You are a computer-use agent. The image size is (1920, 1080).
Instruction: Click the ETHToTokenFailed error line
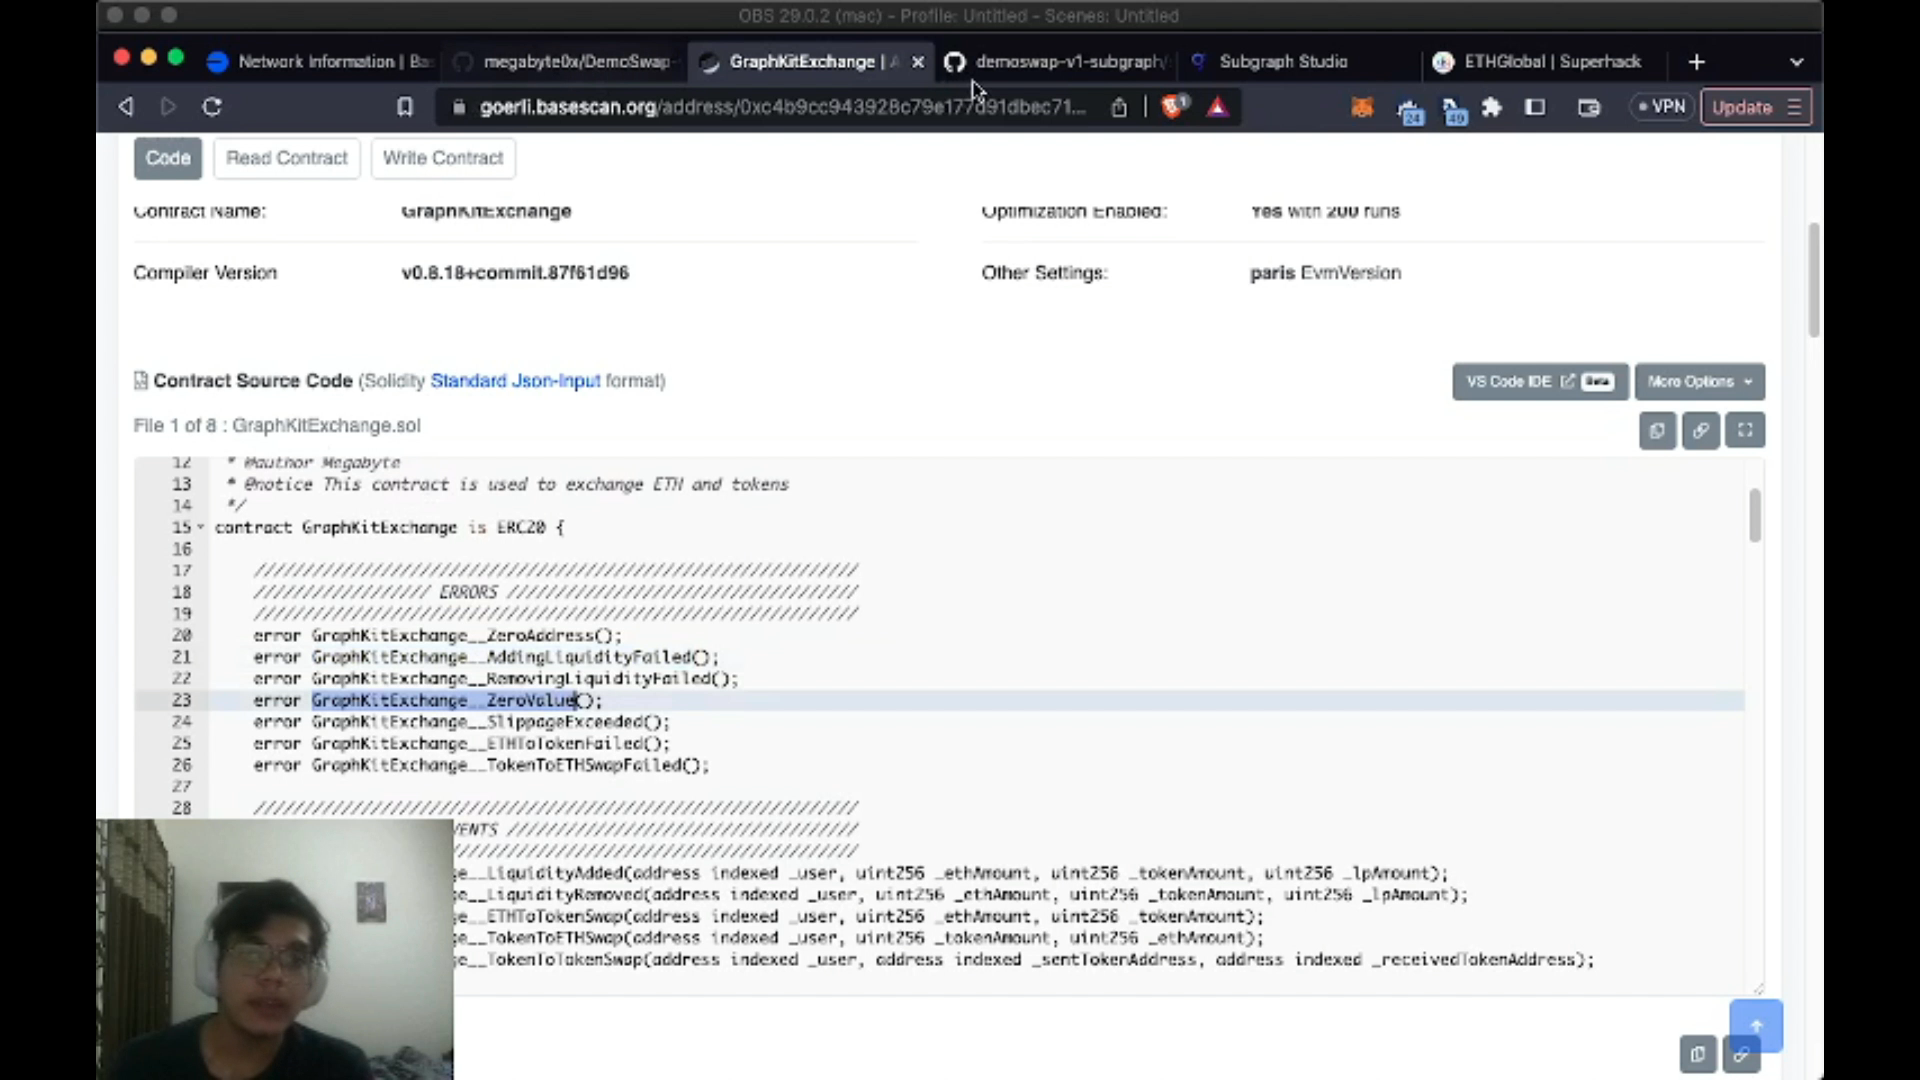(461, 744)
